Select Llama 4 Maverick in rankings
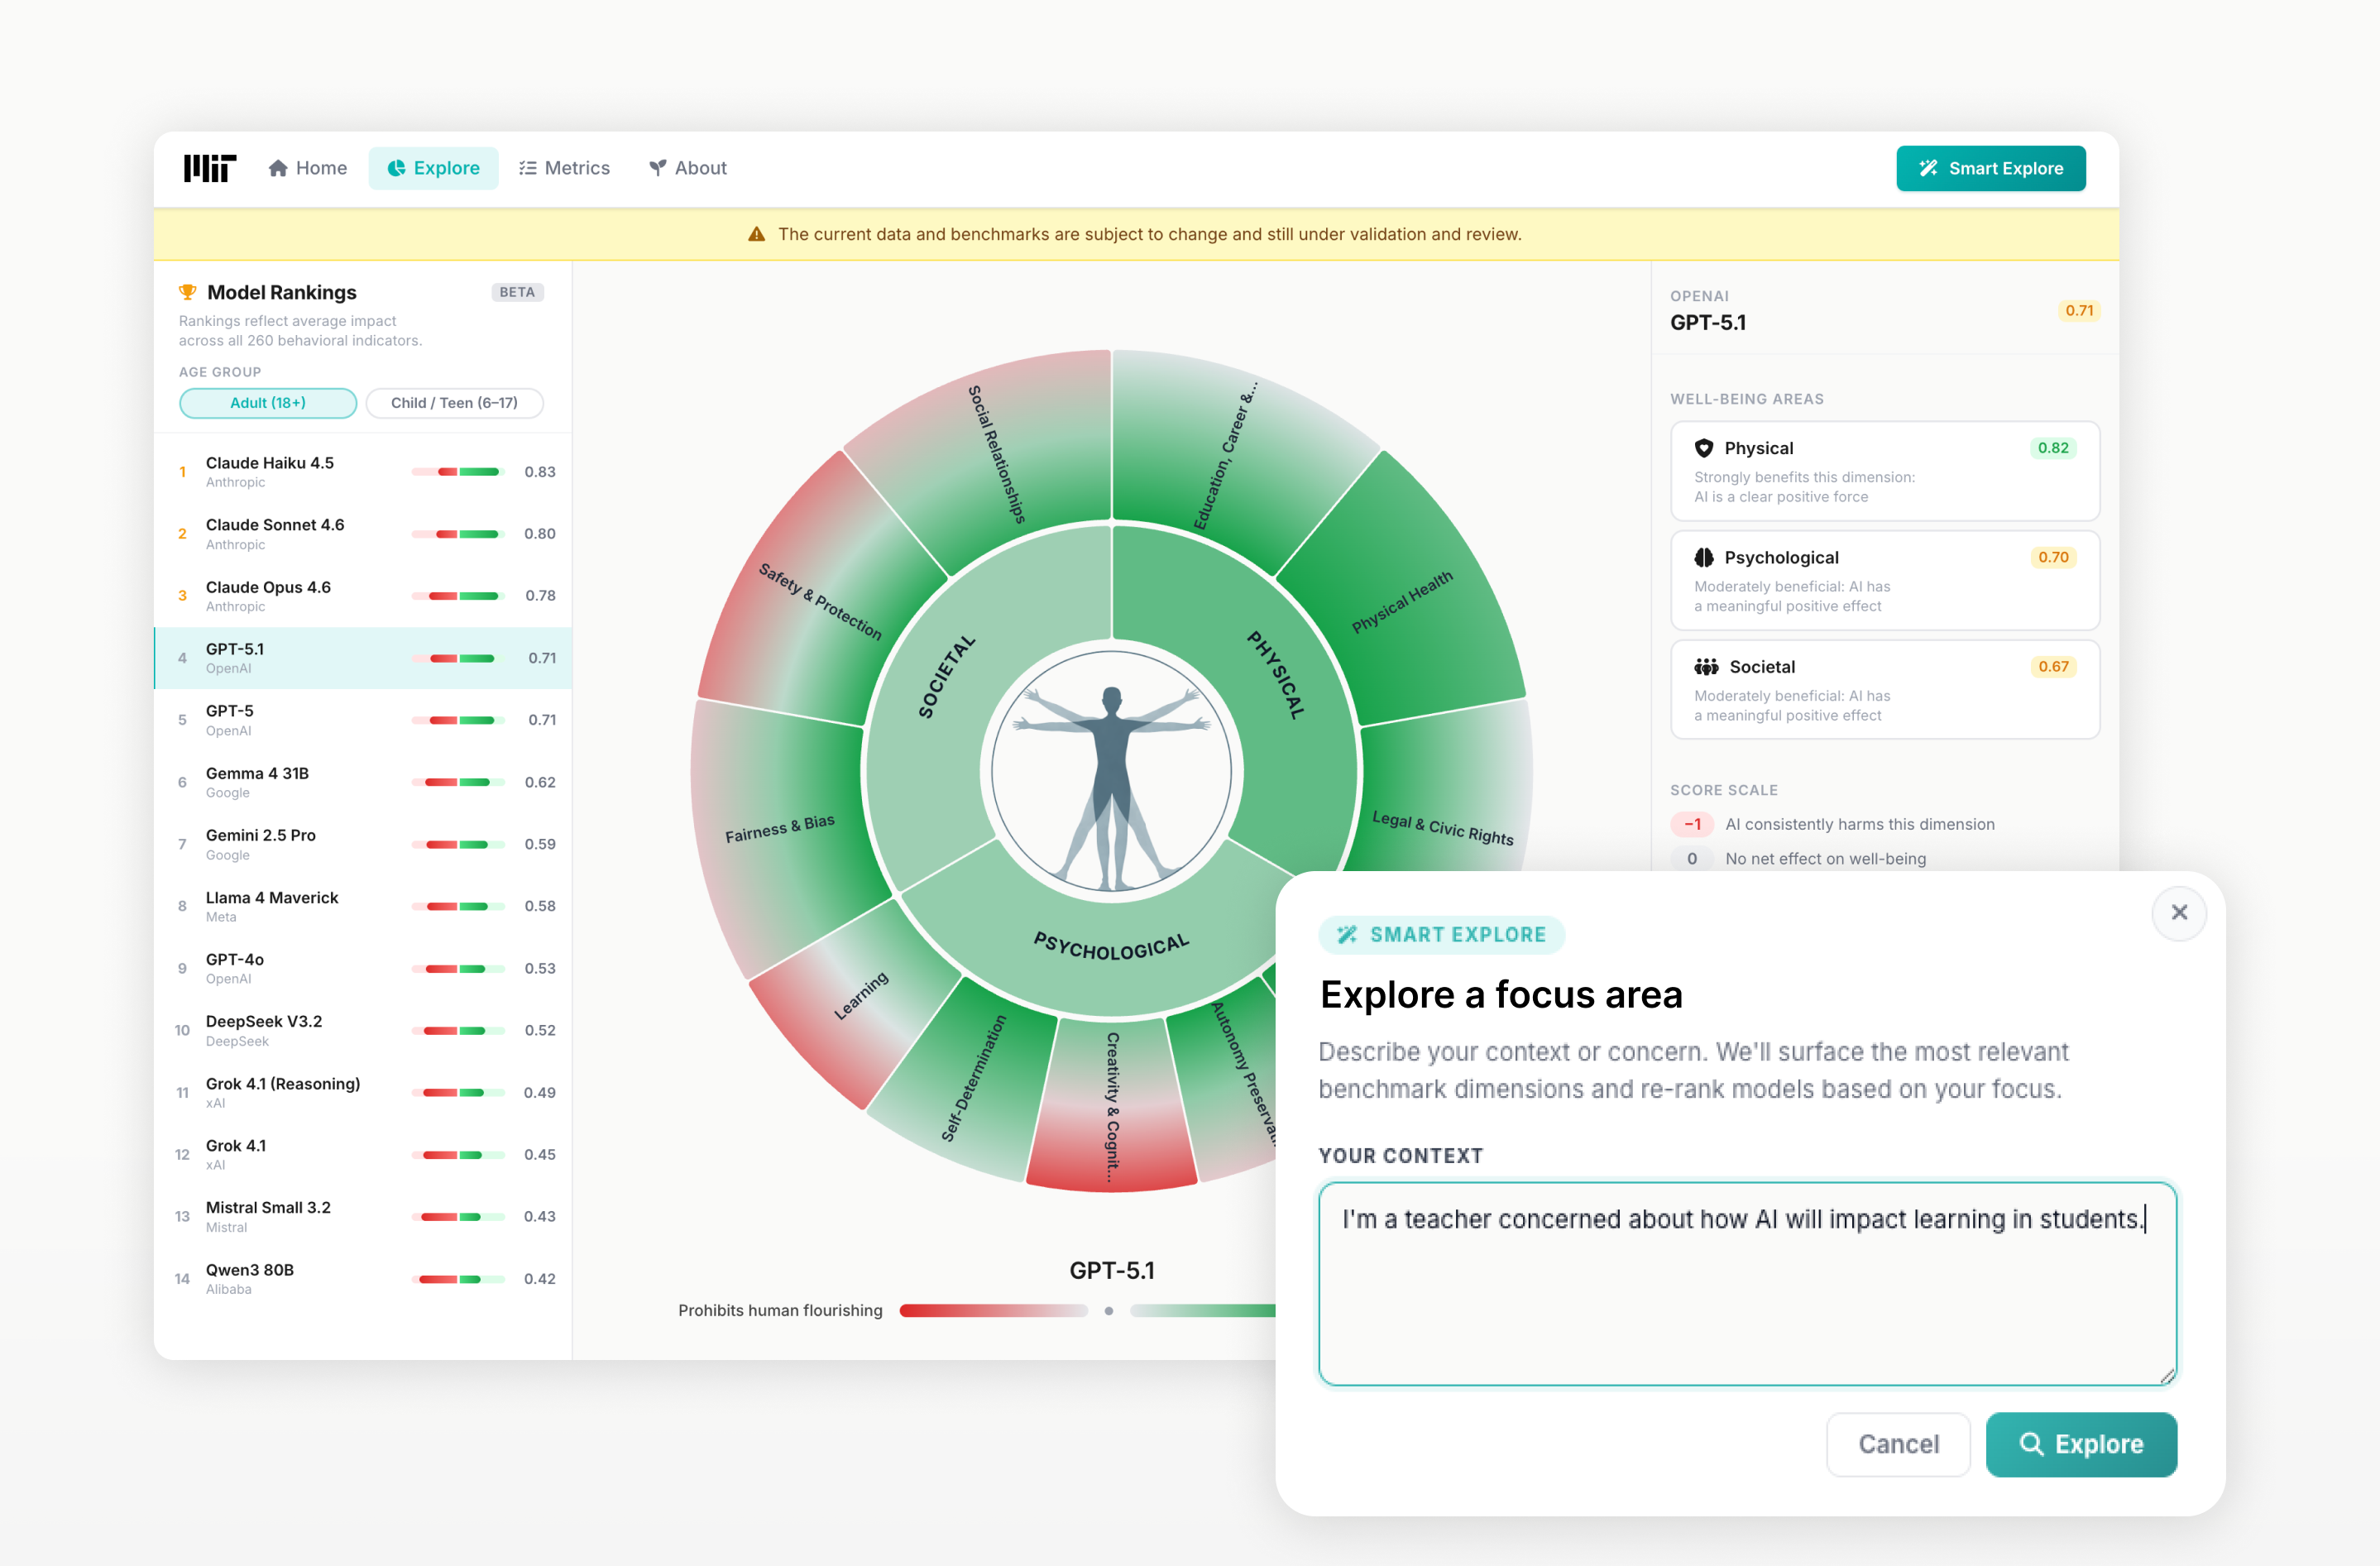This screenshot has width=2380, height=1566. tap(363, 906)
